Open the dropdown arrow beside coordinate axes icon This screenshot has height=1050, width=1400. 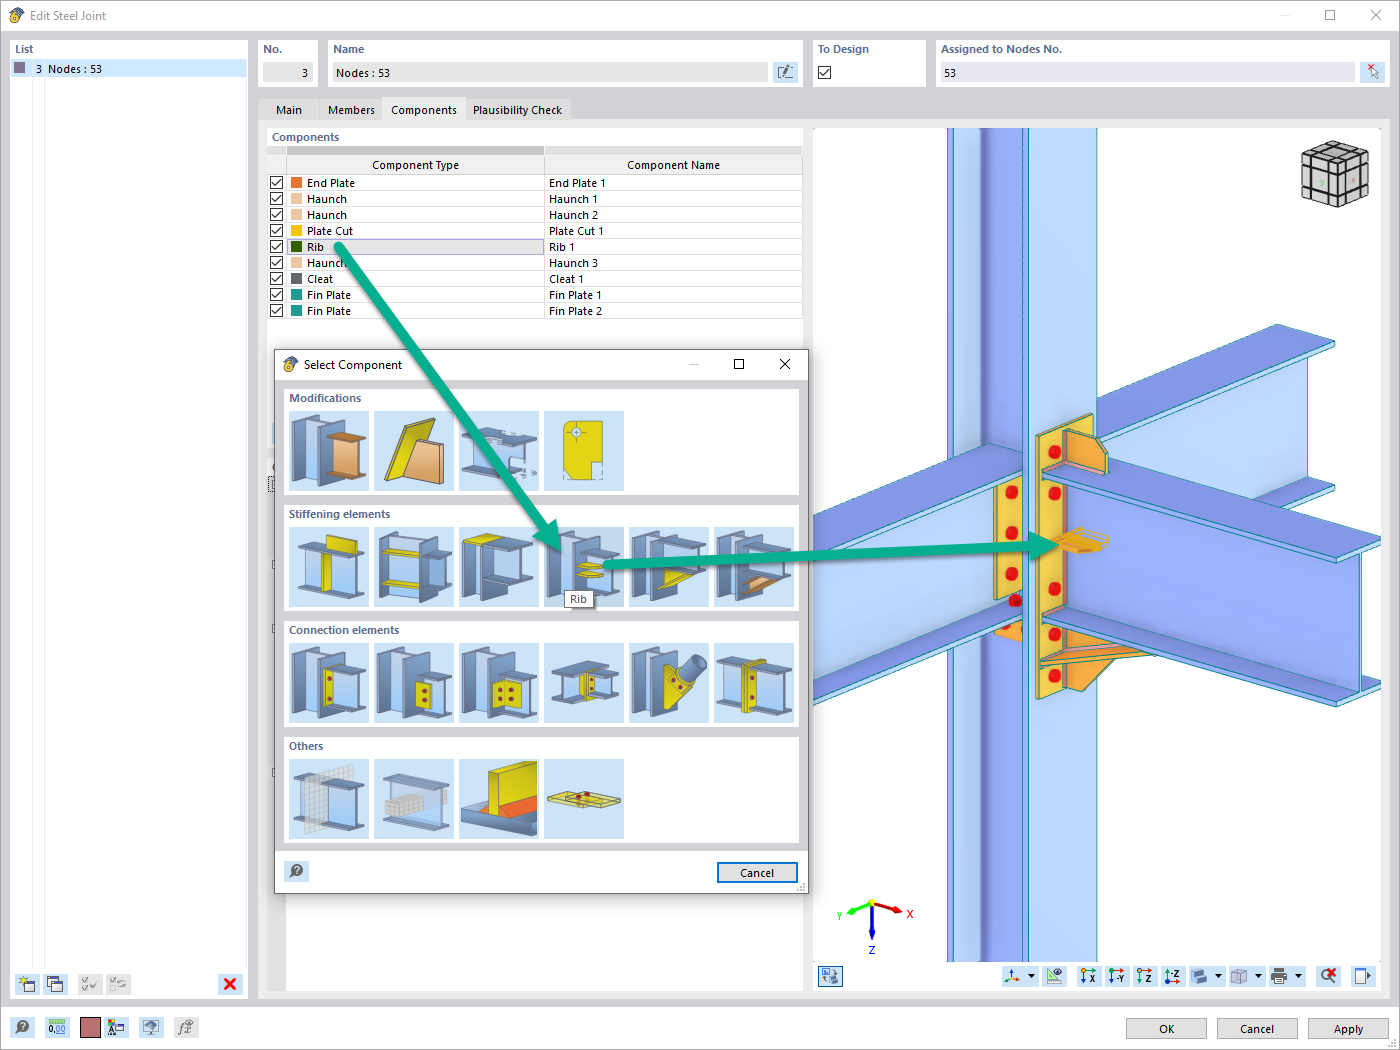point(1031,976)
